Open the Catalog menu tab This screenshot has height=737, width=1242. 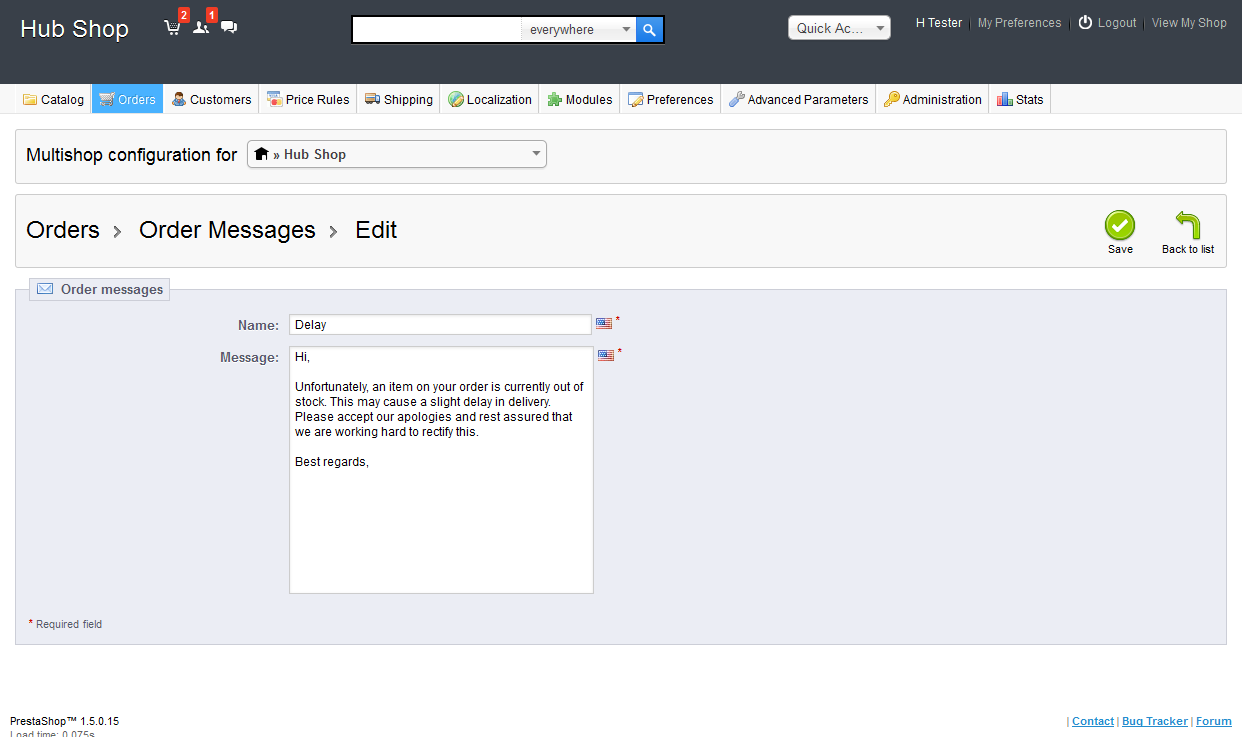tap(54, 99)
